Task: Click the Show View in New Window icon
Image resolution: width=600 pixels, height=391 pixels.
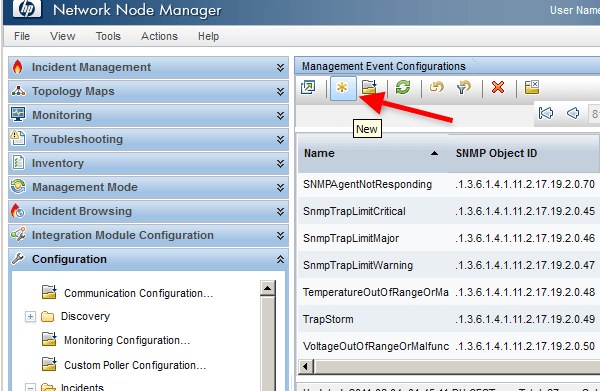Action: click(308, 88)
